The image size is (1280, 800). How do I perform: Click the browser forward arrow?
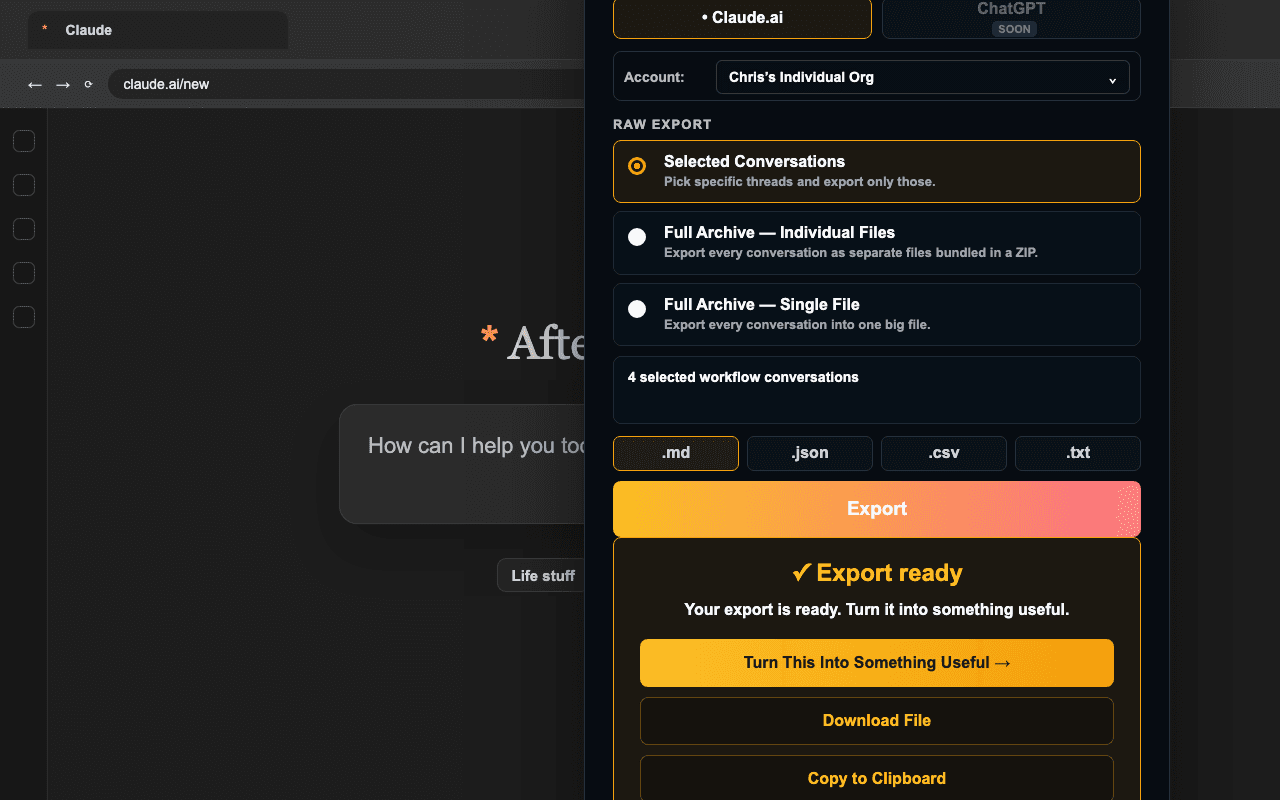point(63,85)
